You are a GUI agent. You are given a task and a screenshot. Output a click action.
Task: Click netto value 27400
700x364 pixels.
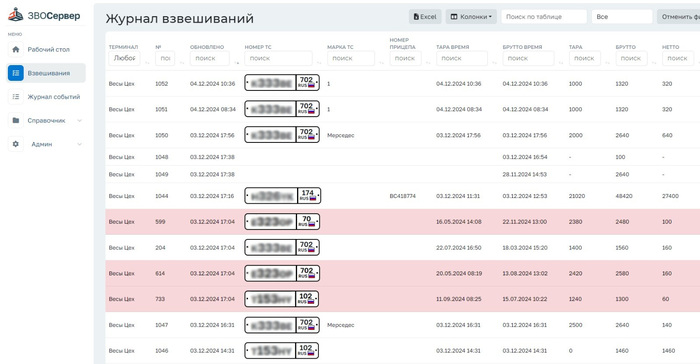[670, 196]
